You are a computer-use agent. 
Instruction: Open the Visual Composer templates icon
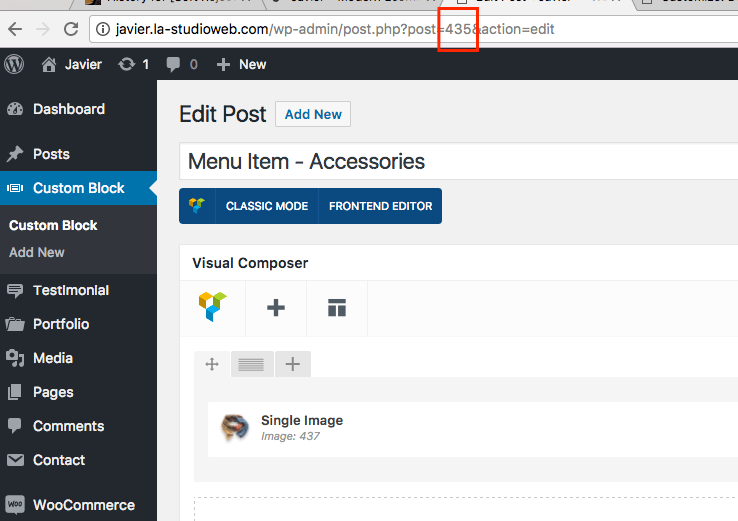[x=336, y=307]
